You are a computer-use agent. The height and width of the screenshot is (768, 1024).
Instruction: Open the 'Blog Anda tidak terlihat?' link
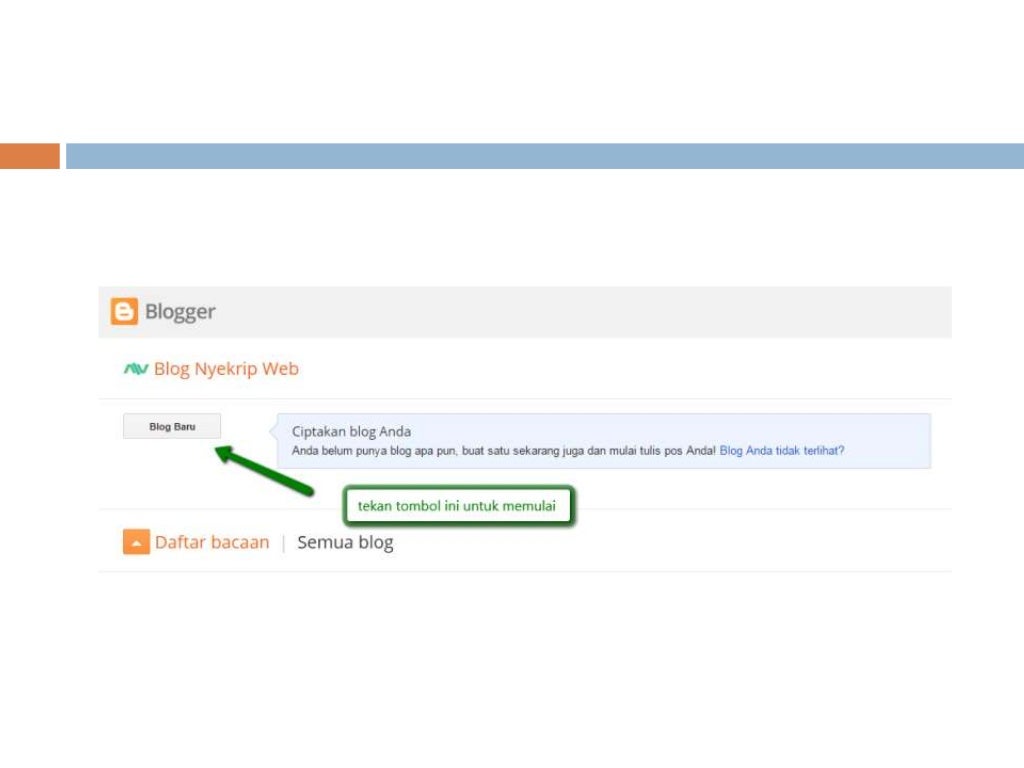pyautogui.click(x=782, y=451)
